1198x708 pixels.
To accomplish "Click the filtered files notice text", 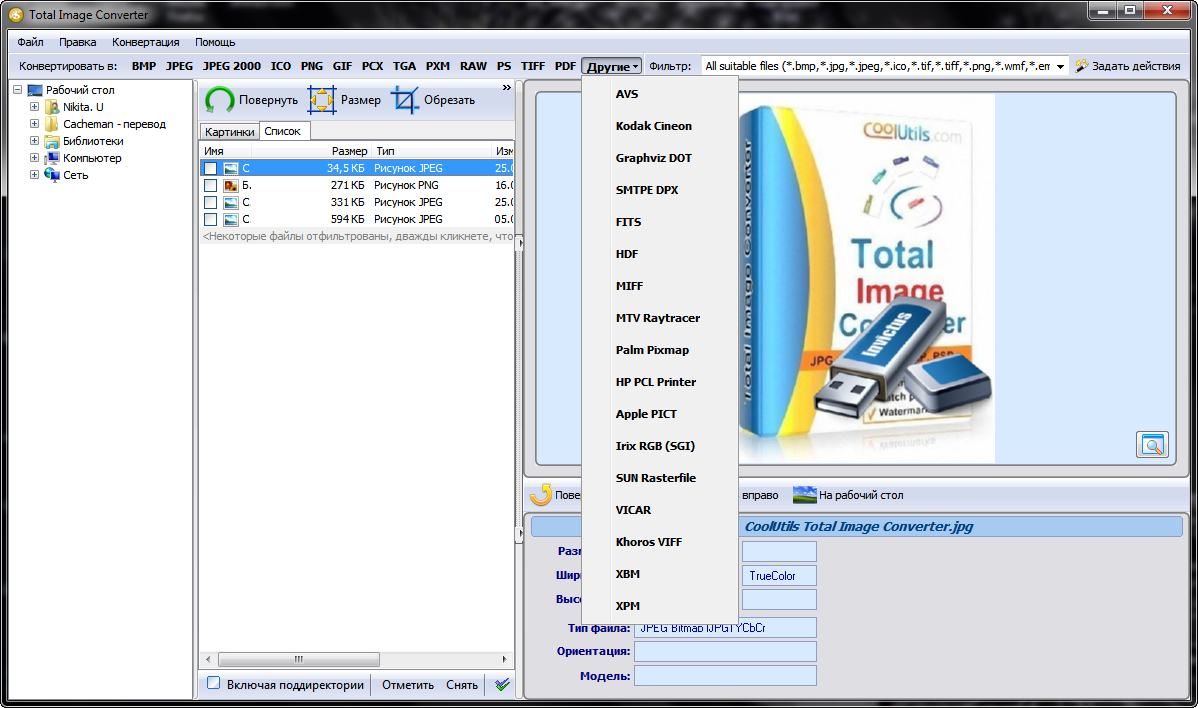I will [x=358, y=237].
